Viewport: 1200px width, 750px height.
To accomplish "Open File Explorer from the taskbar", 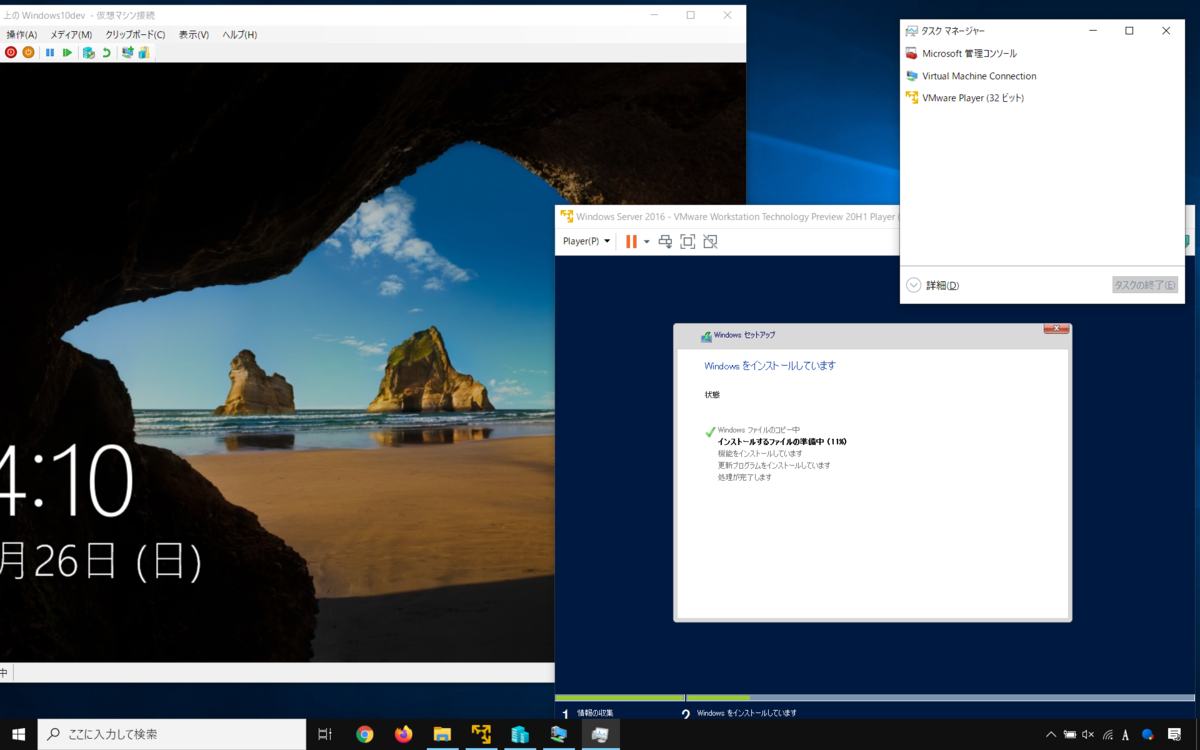I will coord(442,734).
